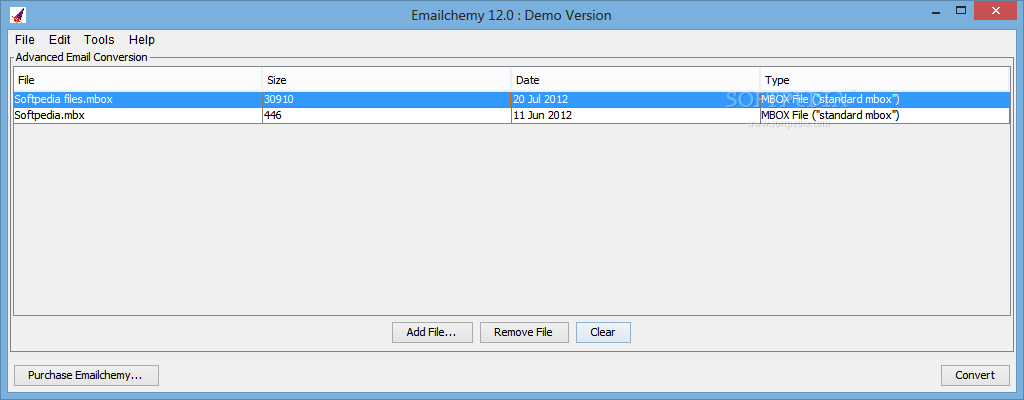Click the Type cell of Softpedia.mbx

885,115
